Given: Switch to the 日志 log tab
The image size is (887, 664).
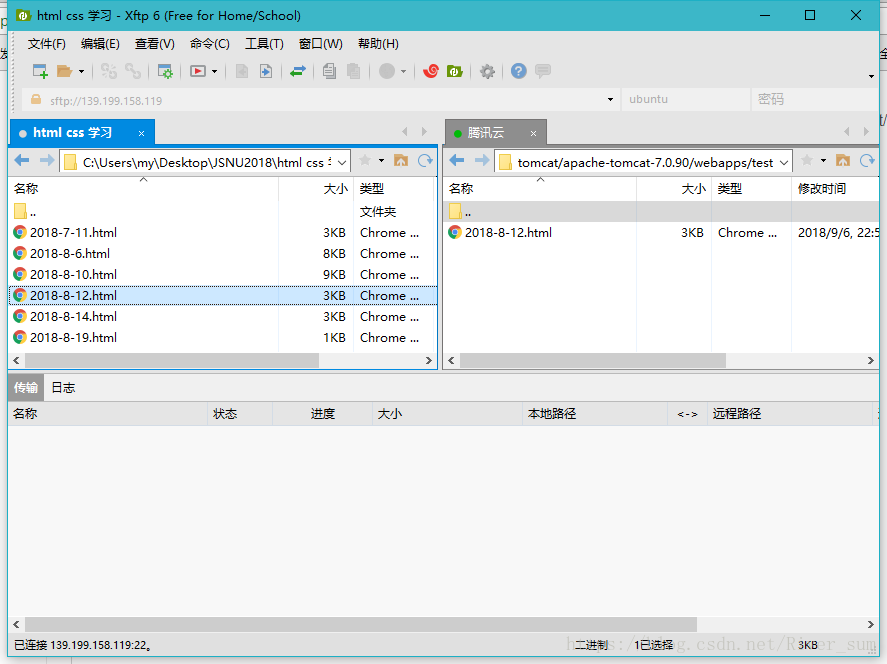Looking at the screenshot, I should tap(63, 388).
